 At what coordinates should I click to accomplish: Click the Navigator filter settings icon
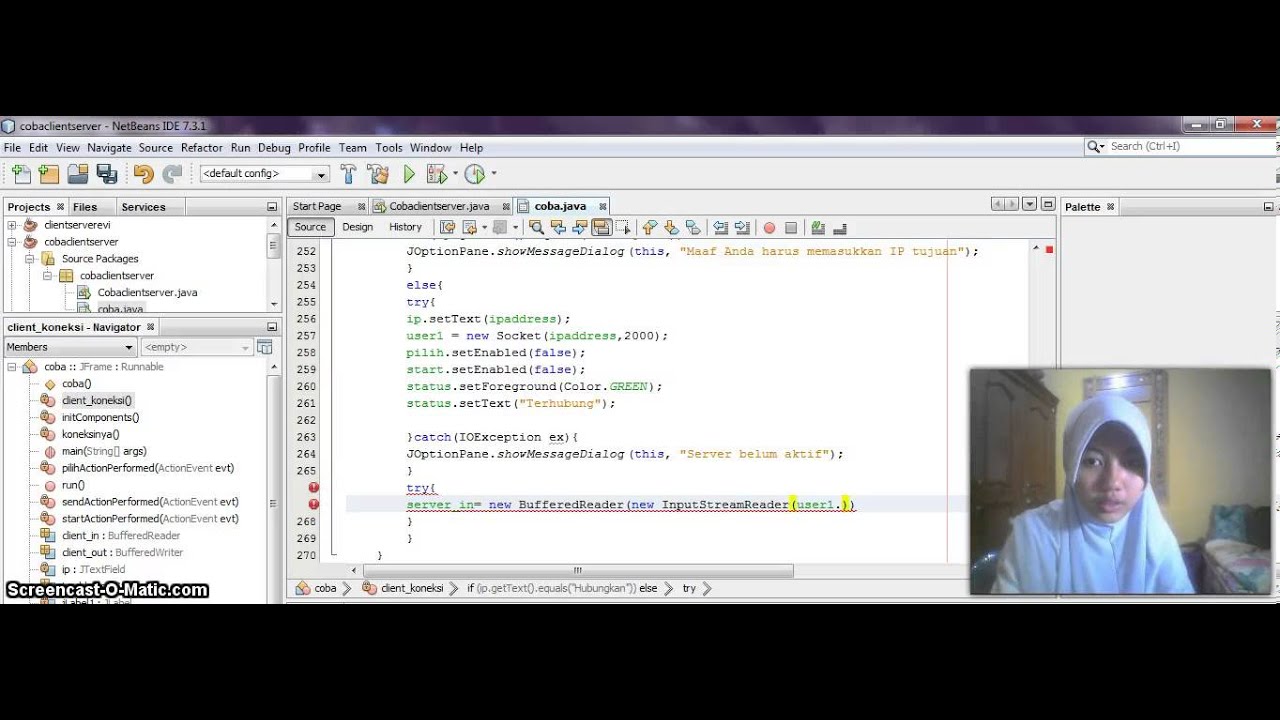click(x=264, y=347)
